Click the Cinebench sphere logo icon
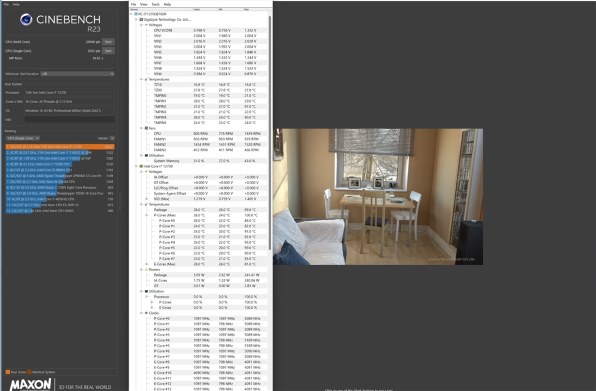 coord(26,19)
